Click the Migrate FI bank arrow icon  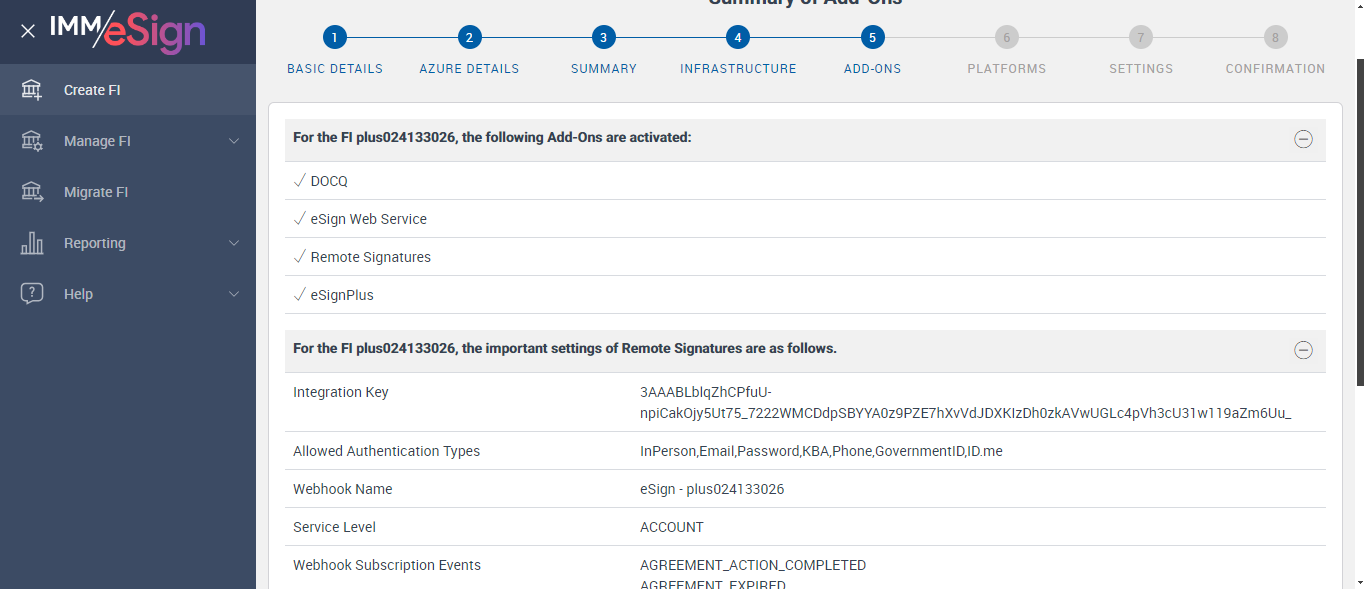[x=32, y=192]
